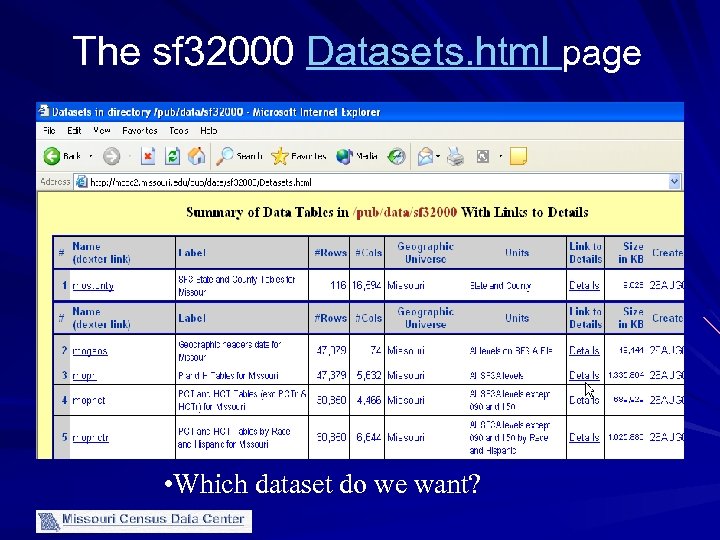
Task: Open the dataset name link in row 2
Action: (90, 351)
